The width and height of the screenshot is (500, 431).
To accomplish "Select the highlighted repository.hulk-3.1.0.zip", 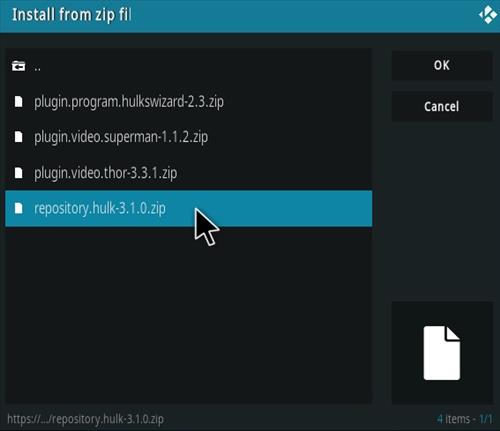I will pos(189,208).
